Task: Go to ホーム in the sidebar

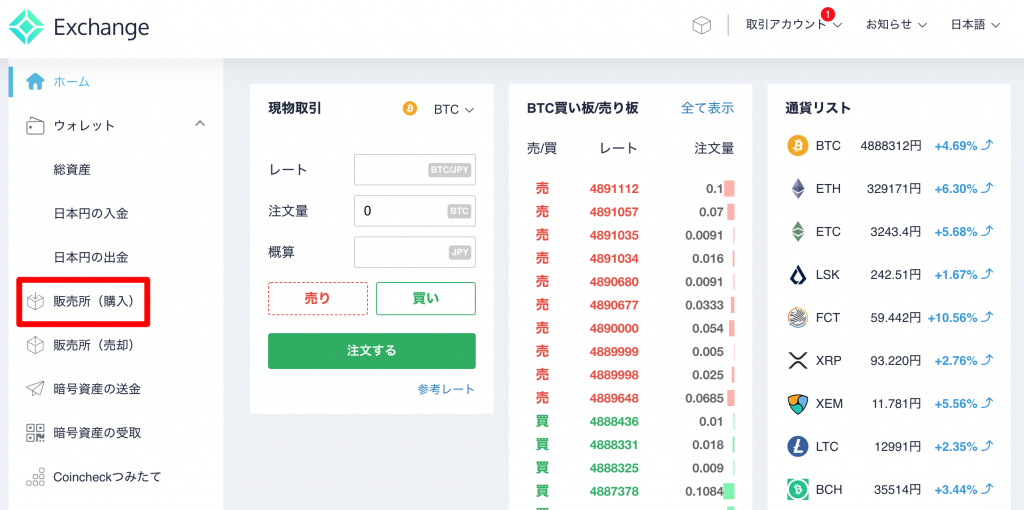Action: 71,81
